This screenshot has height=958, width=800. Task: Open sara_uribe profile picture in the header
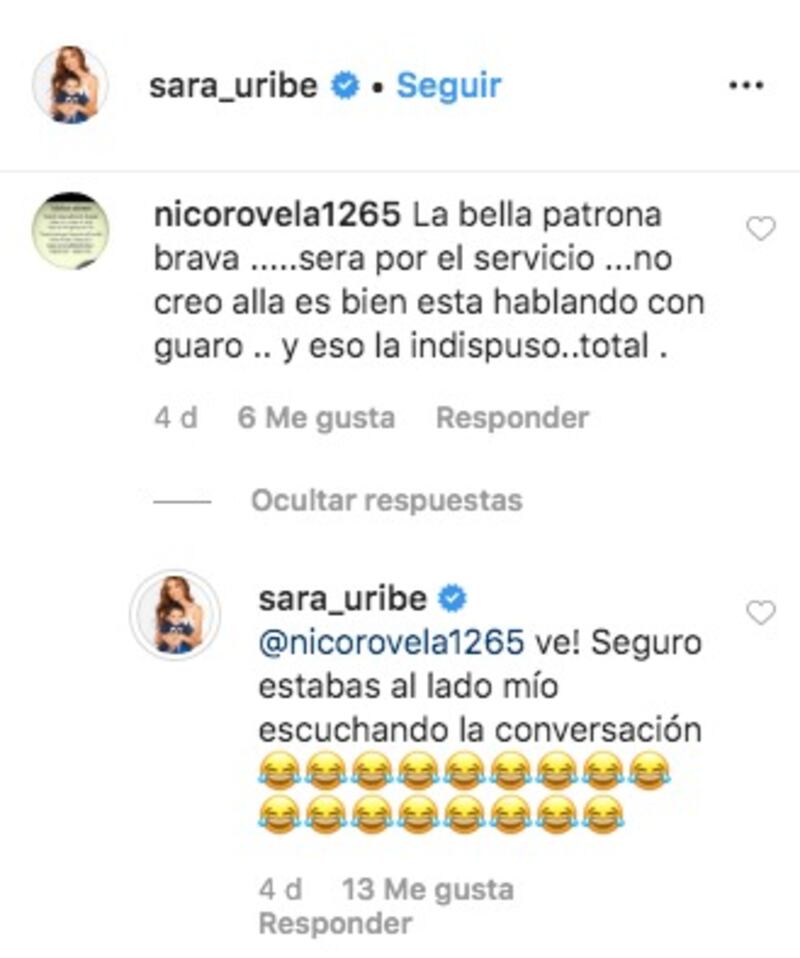(x=70, y=84)
